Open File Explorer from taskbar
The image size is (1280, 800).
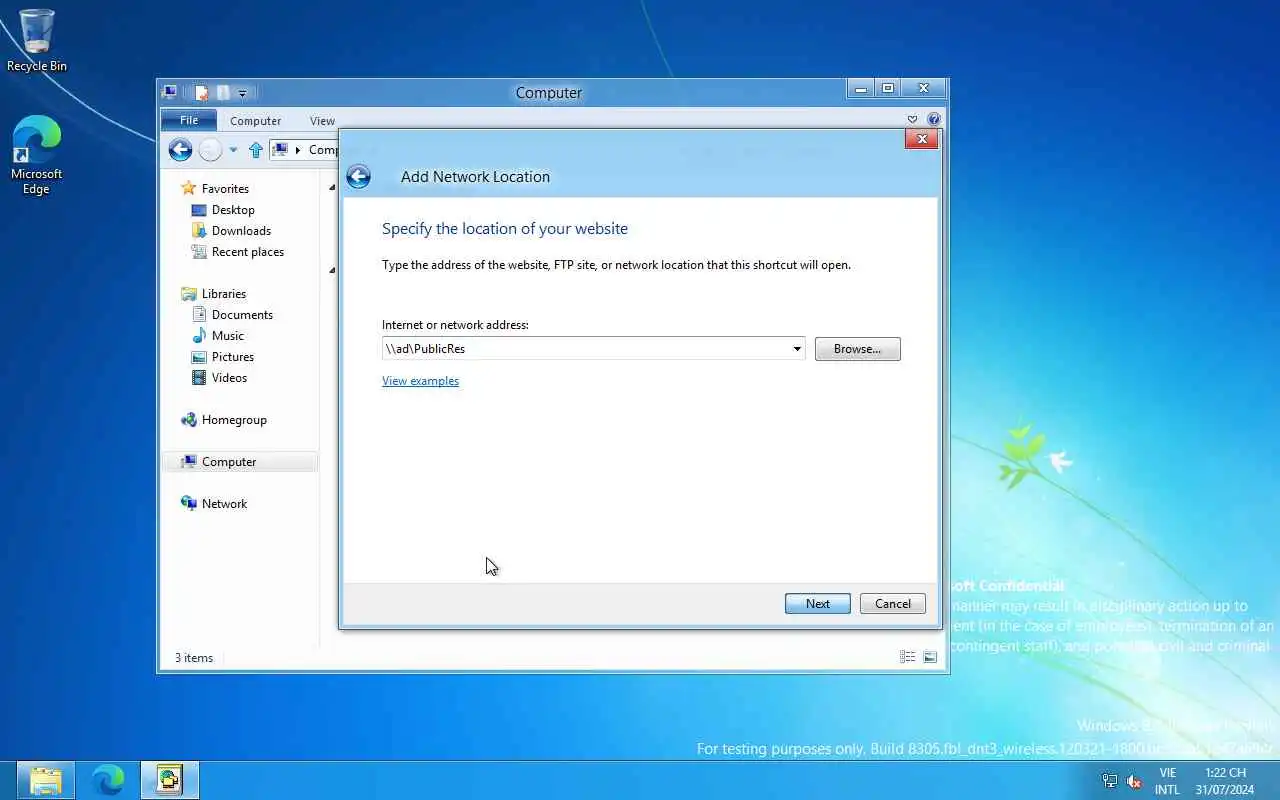click(x=45, y=780)
